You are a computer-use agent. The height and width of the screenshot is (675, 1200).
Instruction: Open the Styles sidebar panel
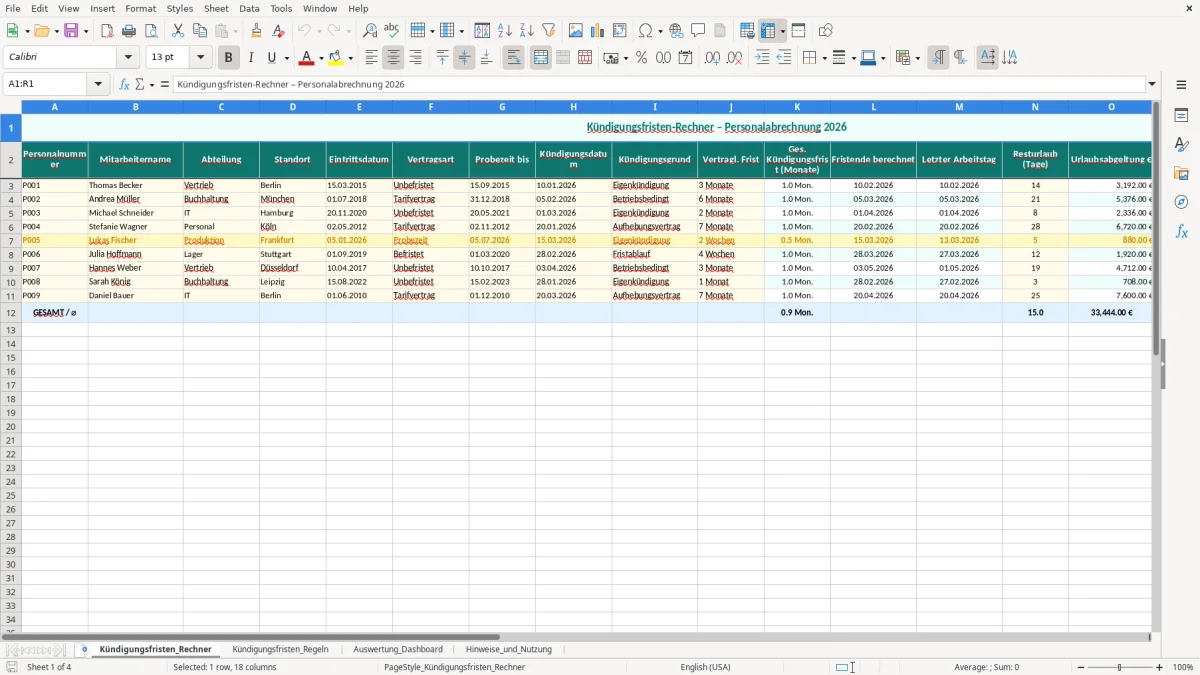point(1181,145)
